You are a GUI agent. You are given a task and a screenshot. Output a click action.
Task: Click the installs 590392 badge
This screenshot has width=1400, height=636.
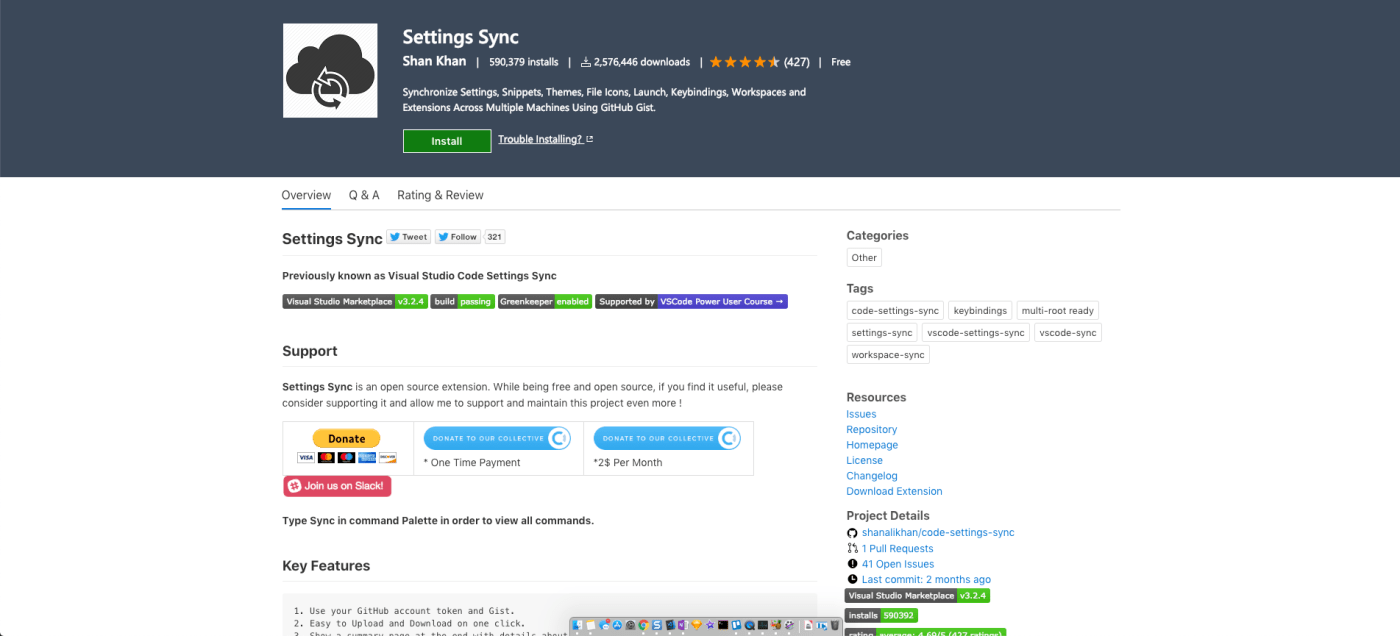[881, 616]
